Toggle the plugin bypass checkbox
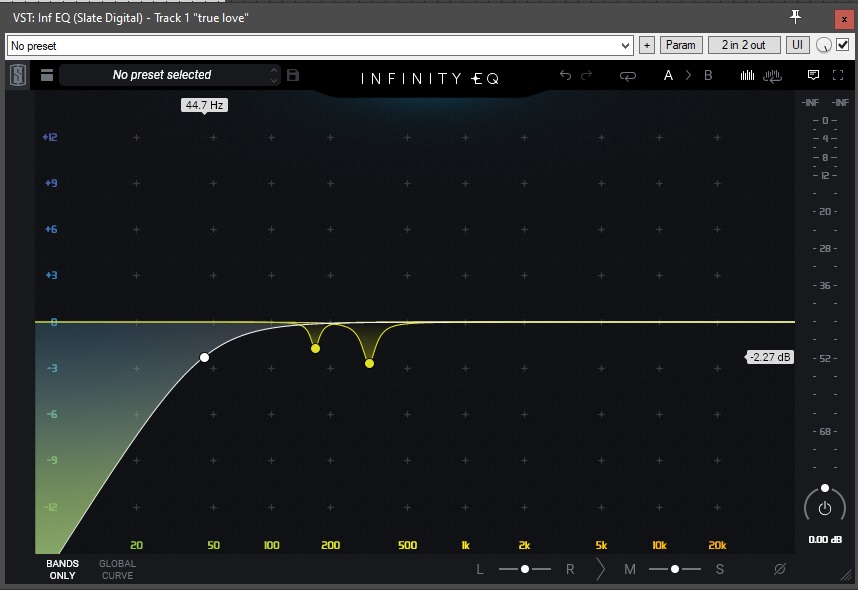The height and width of the screenshot is (590, 858). point(843,45)
